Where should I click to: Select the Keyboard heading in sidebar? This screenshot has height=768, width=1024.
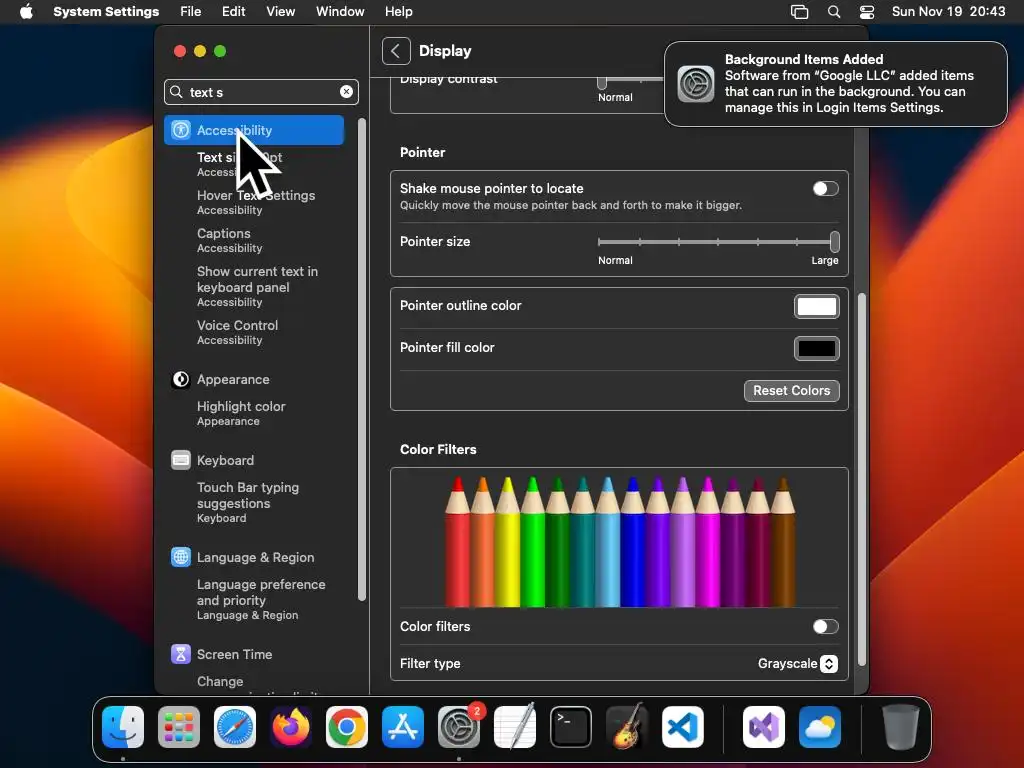225,460
